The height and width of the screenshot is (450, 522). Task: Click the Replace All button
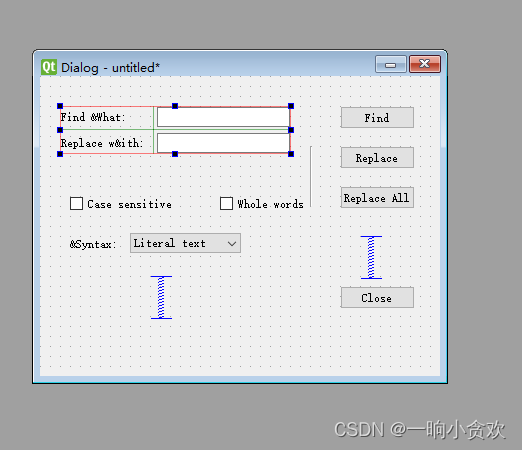pyautogui.click(x=377, y=197)
